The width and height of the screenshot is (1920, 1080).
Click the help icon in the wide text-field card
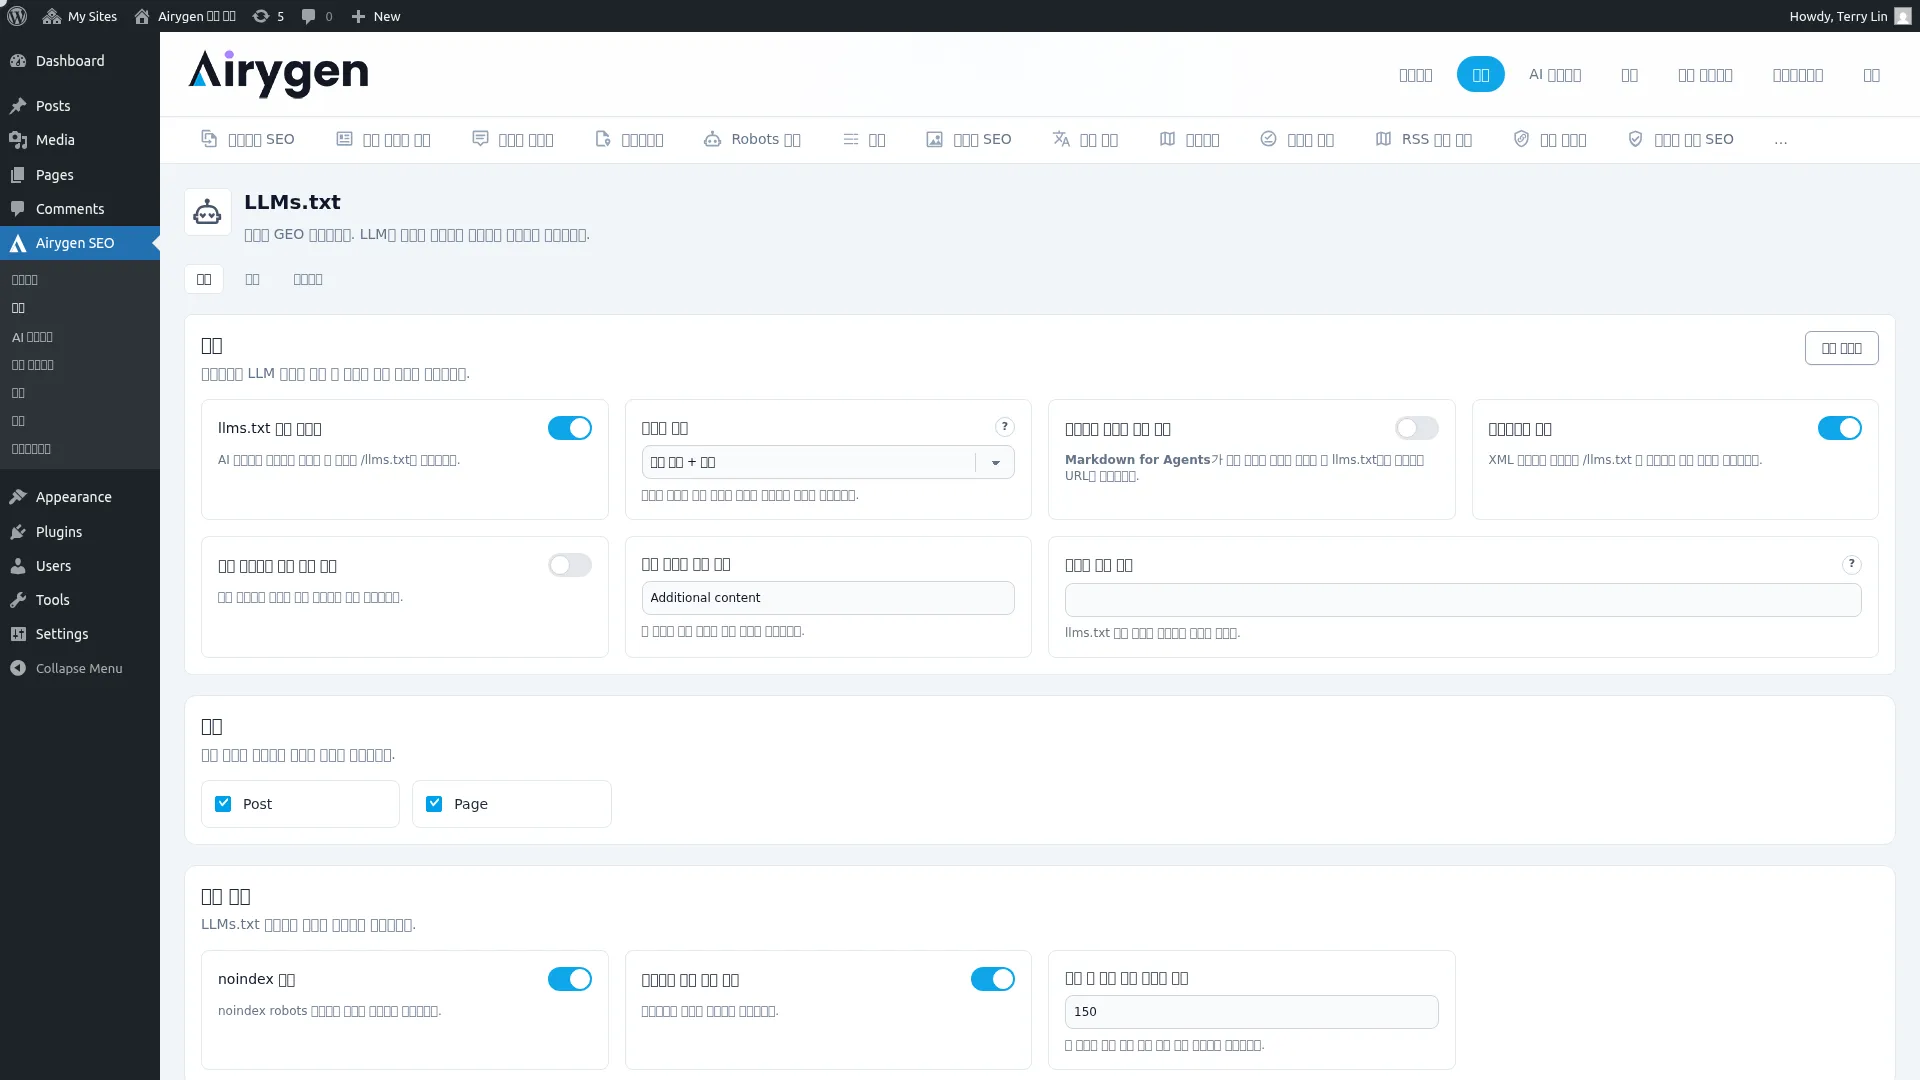click(1852, 564)
